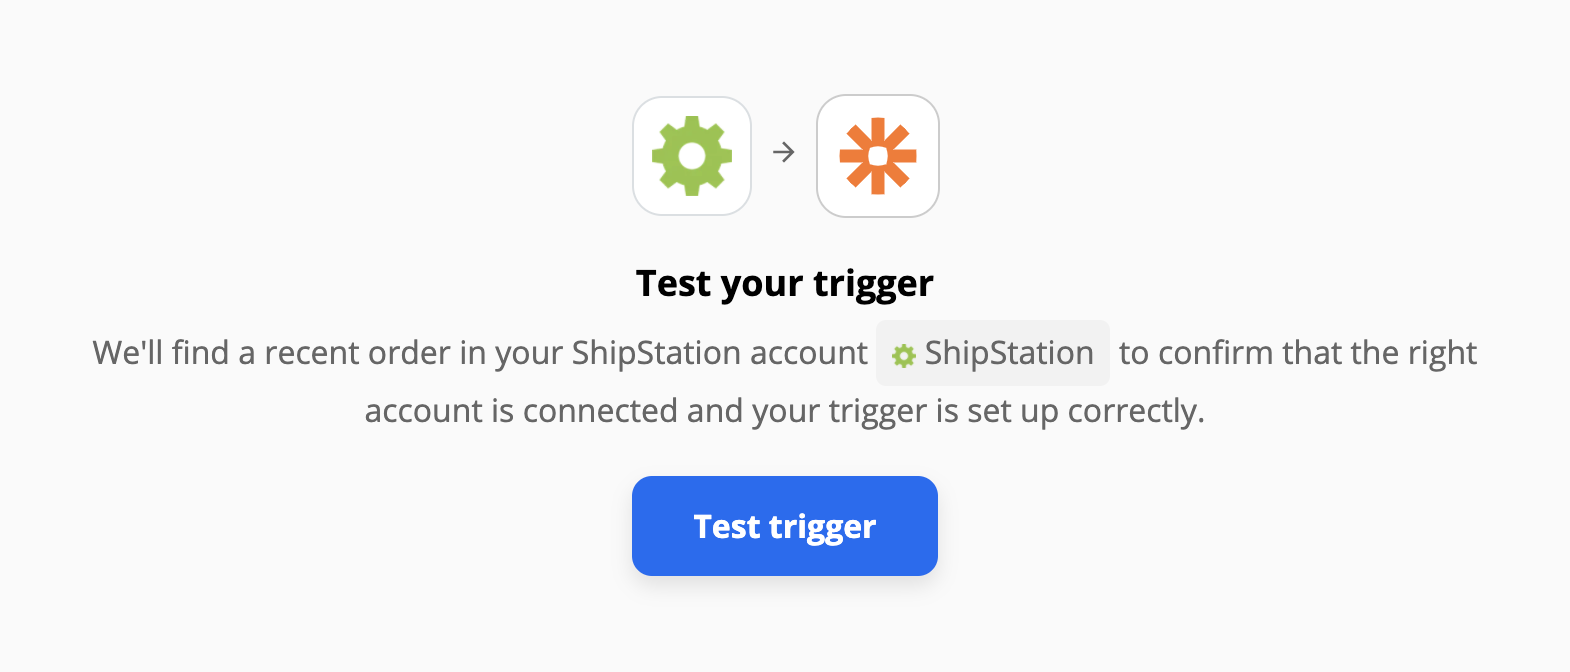Select the Test your trigger heading

tap(784, 283)
